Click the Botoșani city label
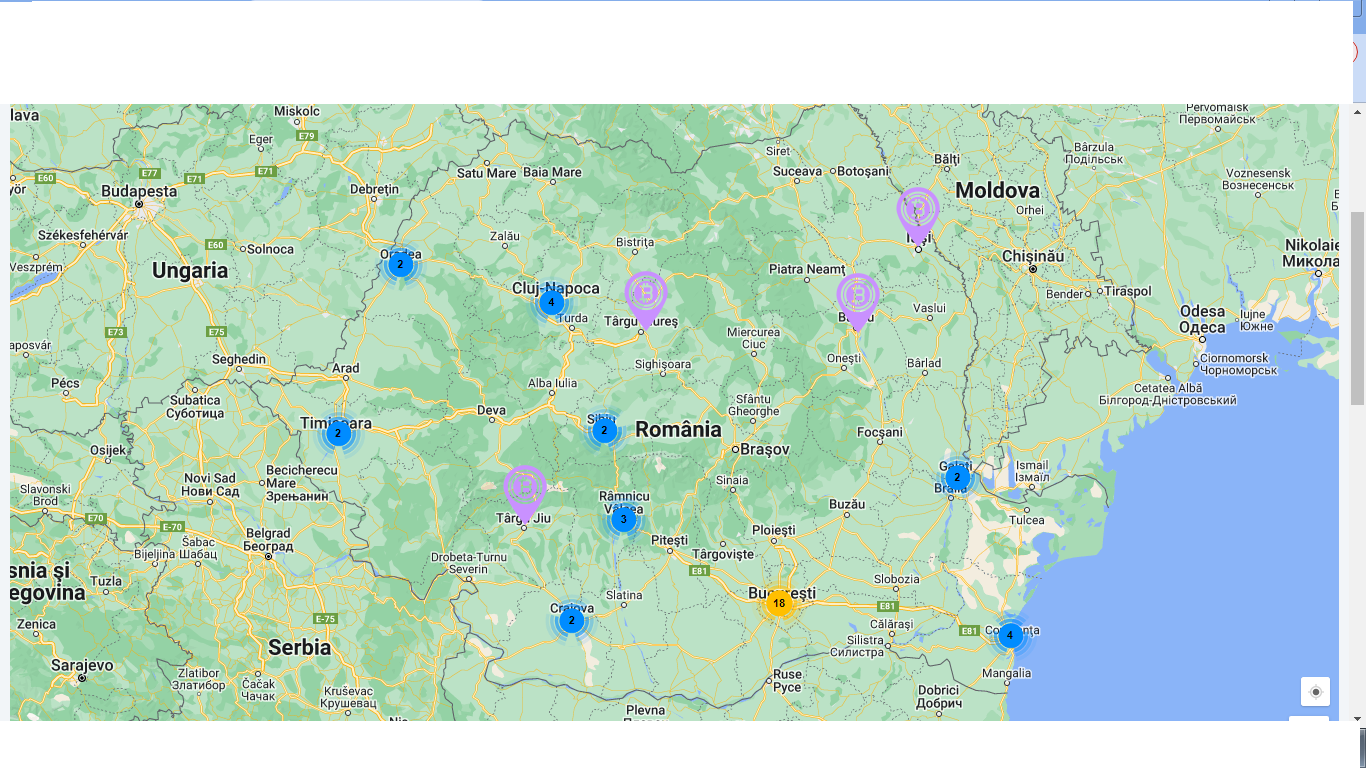The height and width of the screenshot is (768, 1366). click(x=862, y=171)
